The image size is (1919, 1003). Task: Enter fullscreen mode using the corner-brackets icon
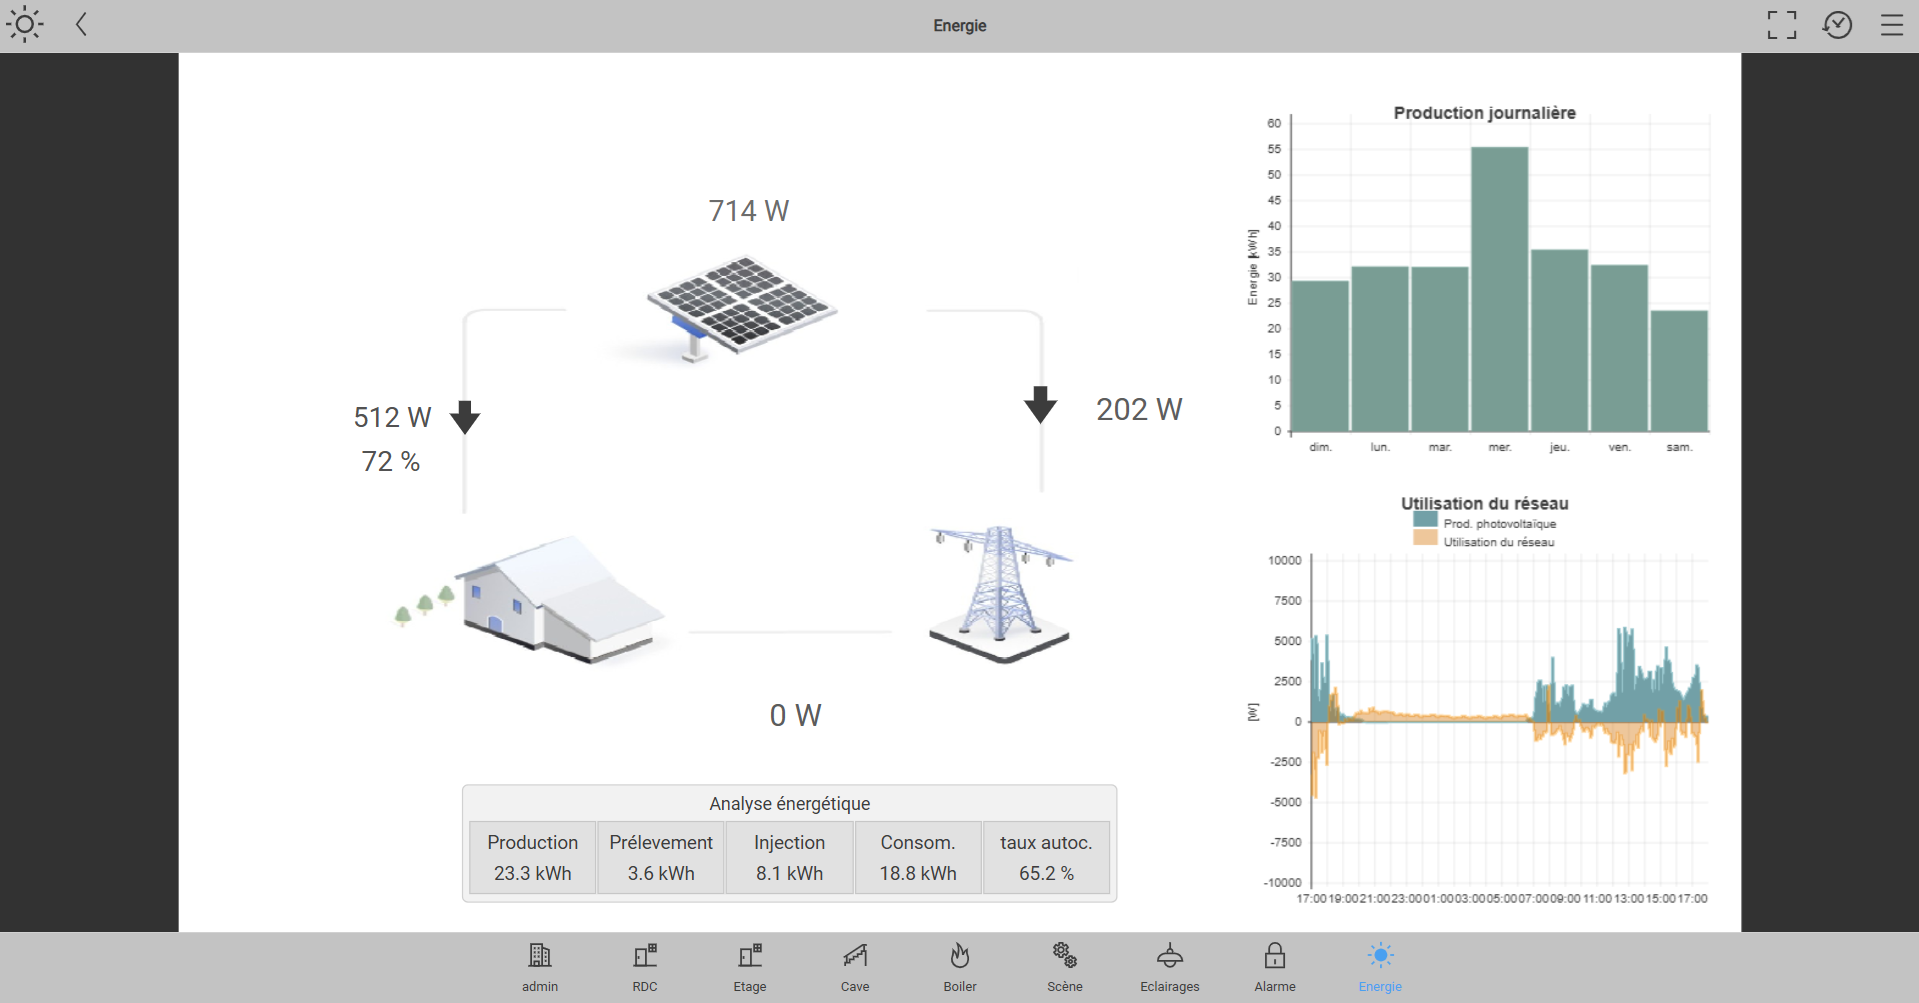tap(1781, 25)
